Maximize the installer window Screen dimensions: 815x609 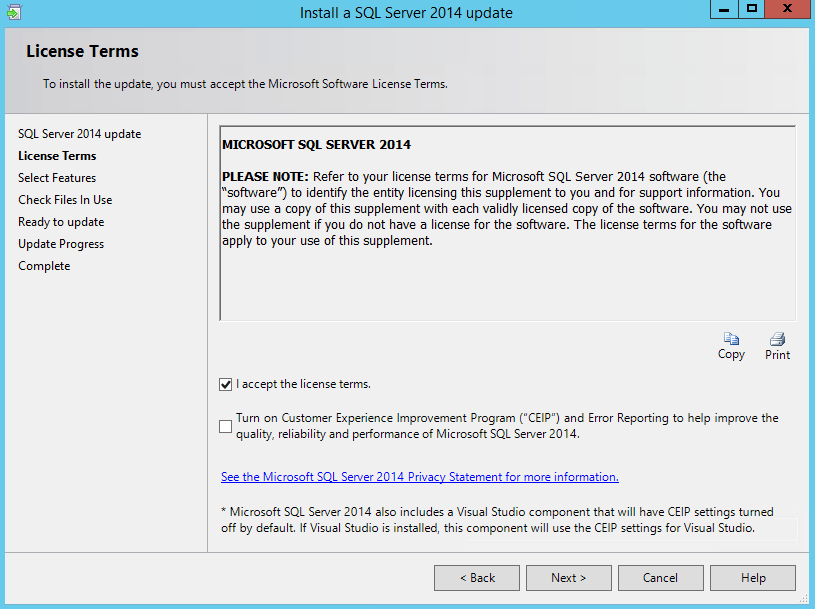[752, 10]
